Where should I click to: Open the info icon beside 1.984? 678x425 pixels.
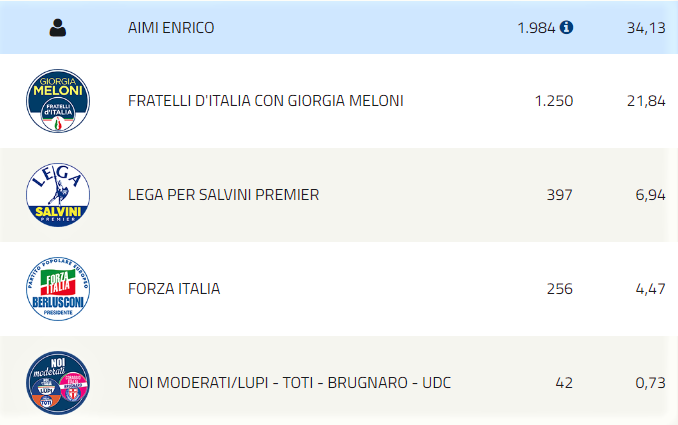click(x=566, y=27)
